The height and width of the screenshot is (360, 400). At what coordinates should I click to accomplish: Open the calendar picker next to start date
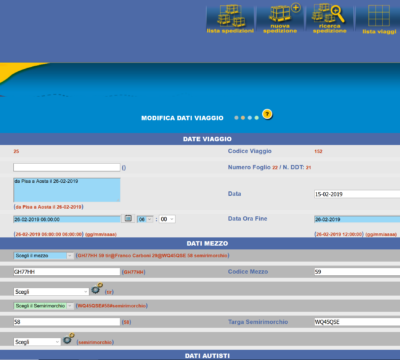click(x=128, y=219)
